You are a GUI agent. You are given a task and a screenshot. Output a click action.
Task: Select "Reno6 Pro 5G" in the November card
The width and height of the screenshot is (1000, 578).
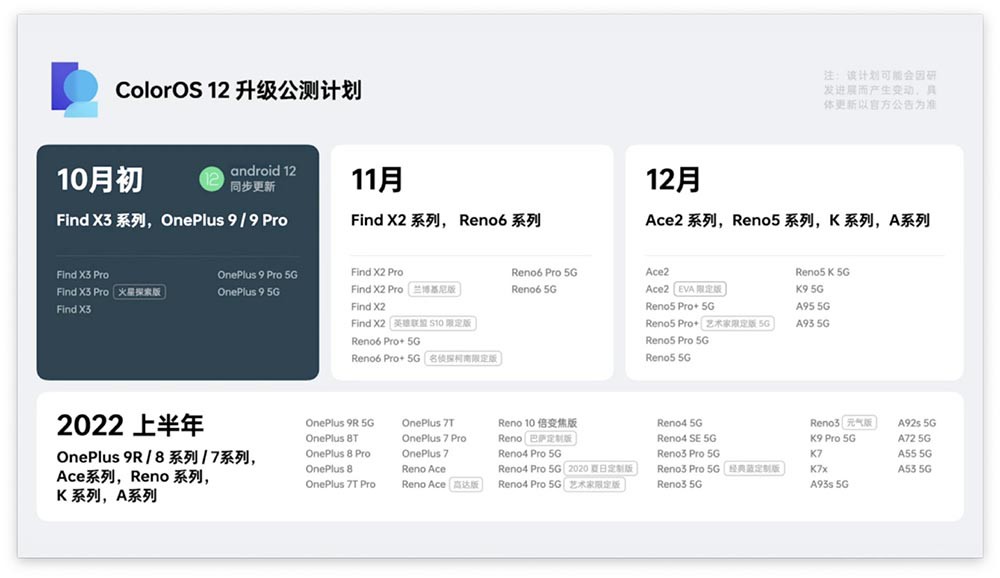pos(544,272)
